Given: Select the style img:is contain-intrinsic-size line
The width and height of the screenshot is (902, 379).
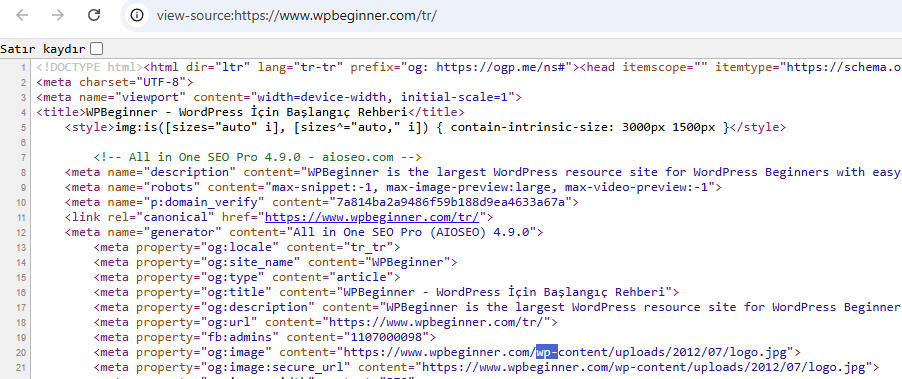Looking at the screenshot, I should pos(425,127).
